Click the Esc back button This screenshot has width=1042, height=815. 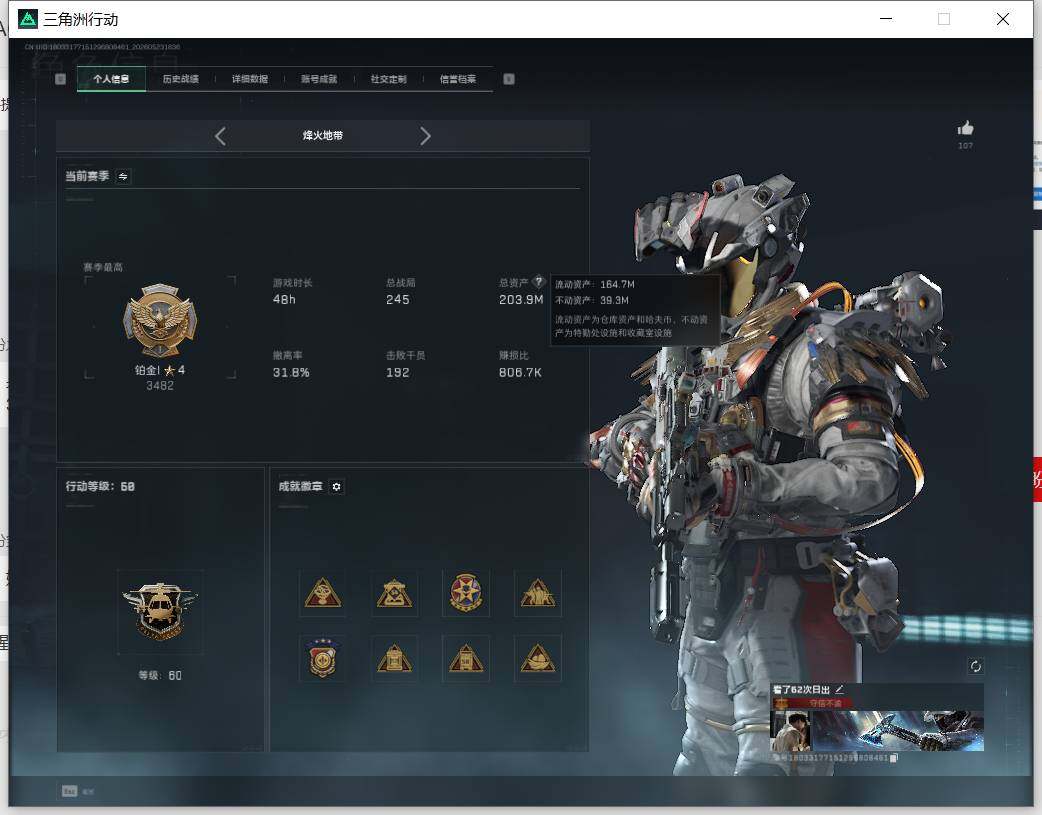coord(70,791)
